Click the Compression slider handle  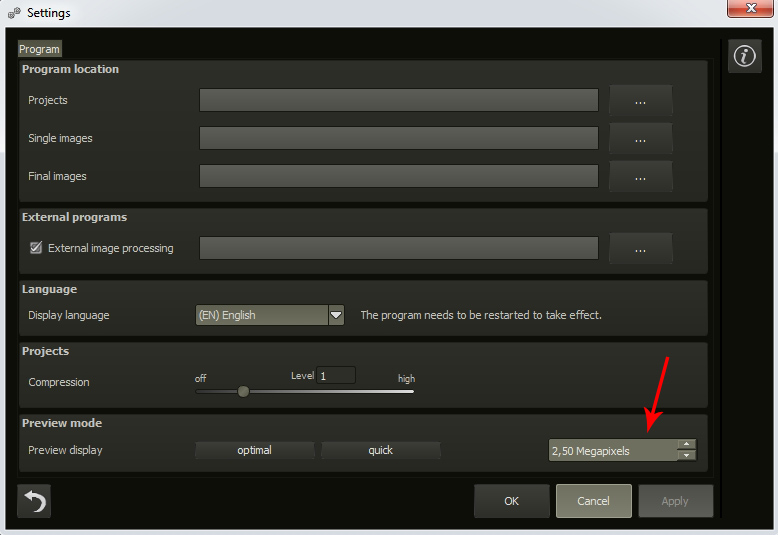click(243, 391)
